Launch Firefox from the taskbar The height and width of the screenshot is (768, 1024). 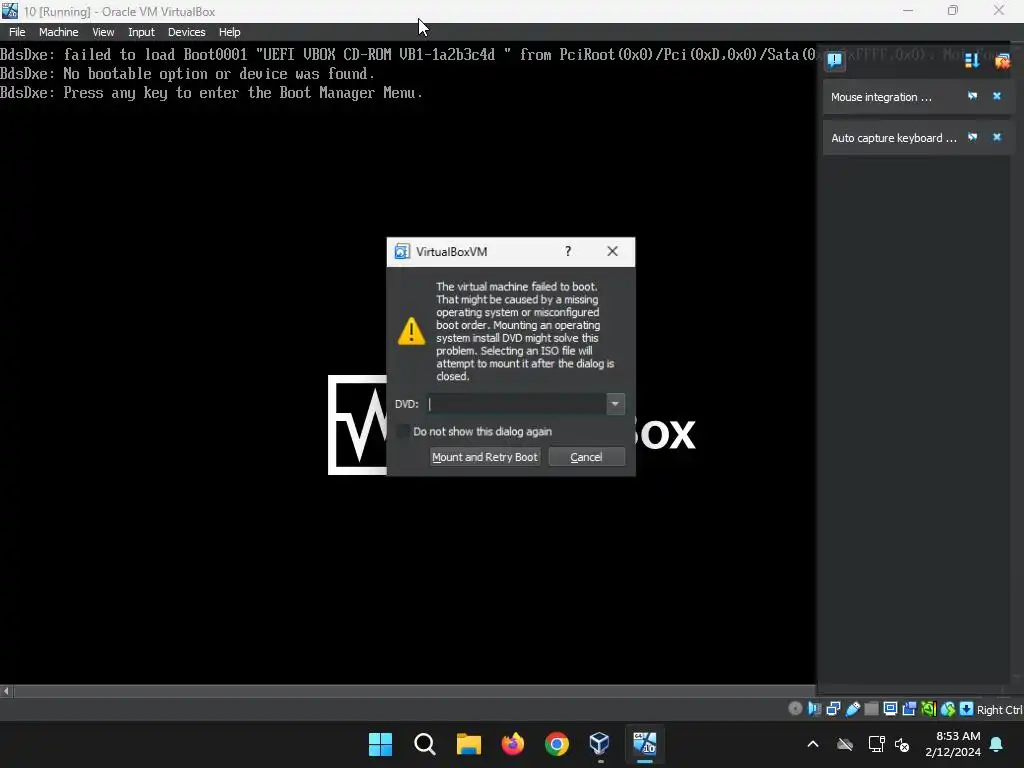(513, 744)
